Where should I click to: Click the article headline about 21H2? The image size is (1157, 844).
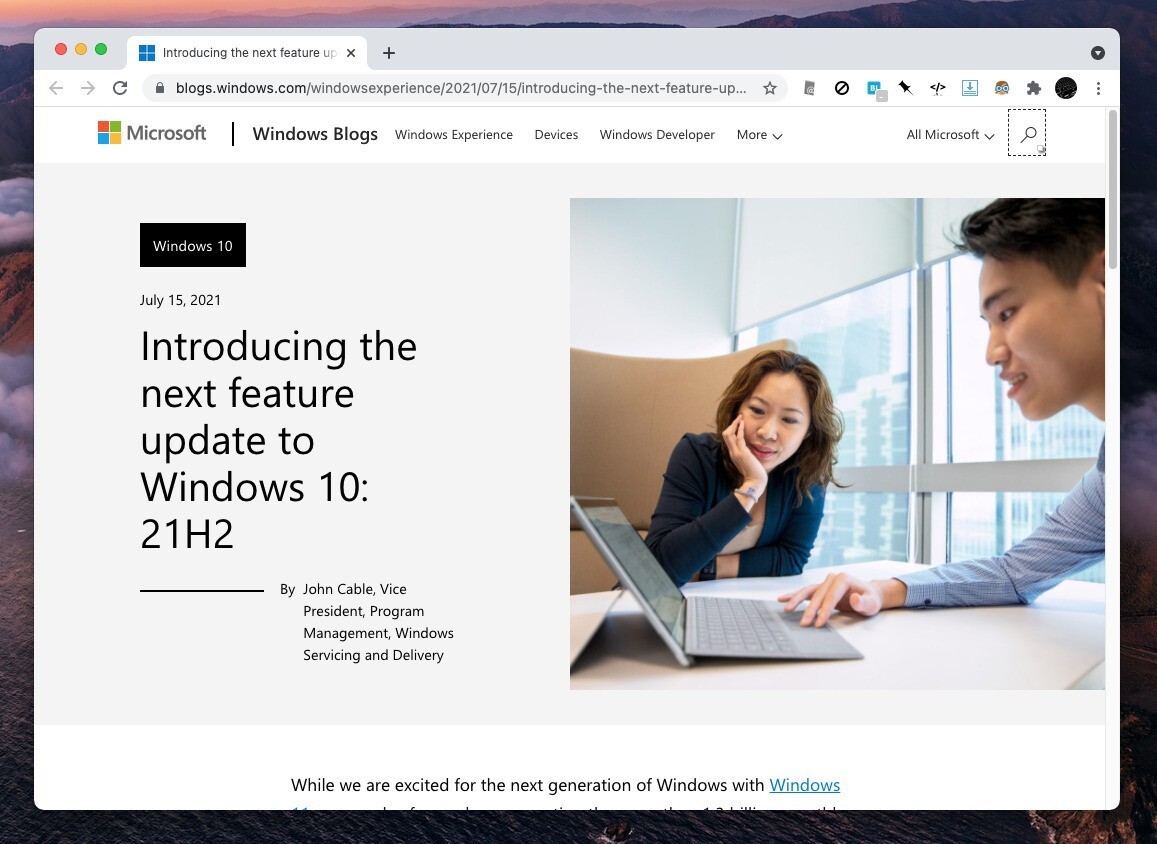(x=278, y=440)
